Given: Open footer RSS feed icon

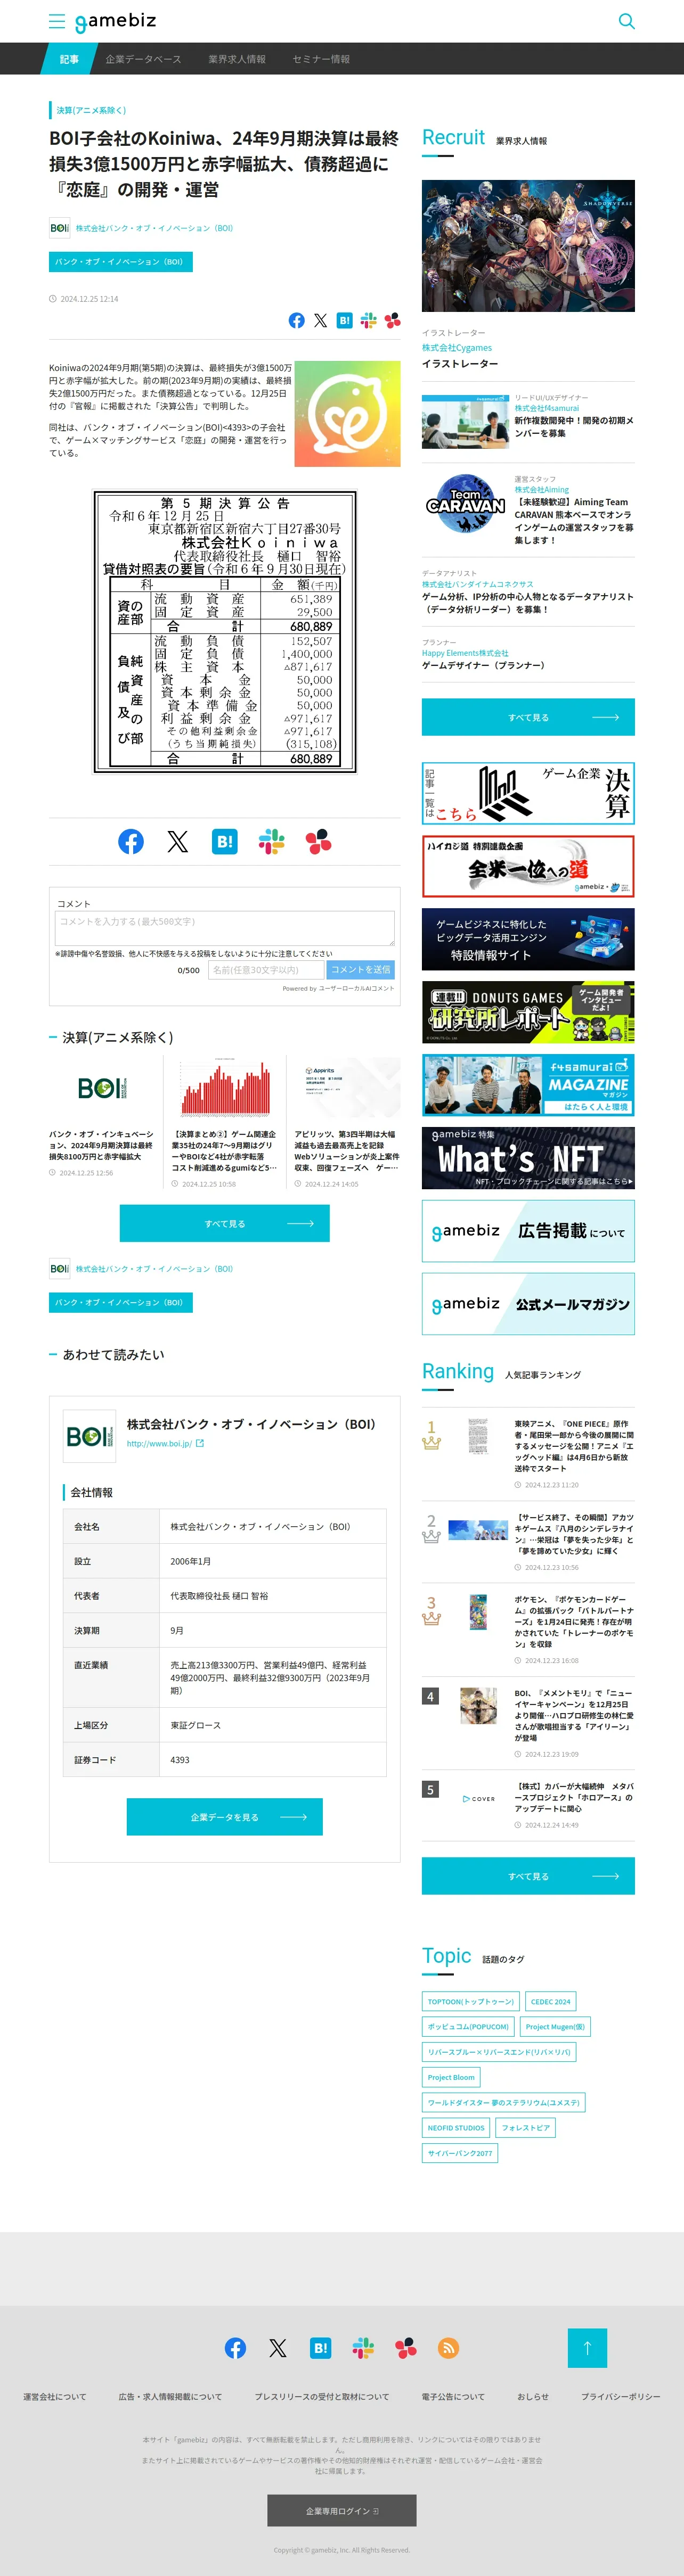Looking at the screenshot, I should [x=449, y=2347].
